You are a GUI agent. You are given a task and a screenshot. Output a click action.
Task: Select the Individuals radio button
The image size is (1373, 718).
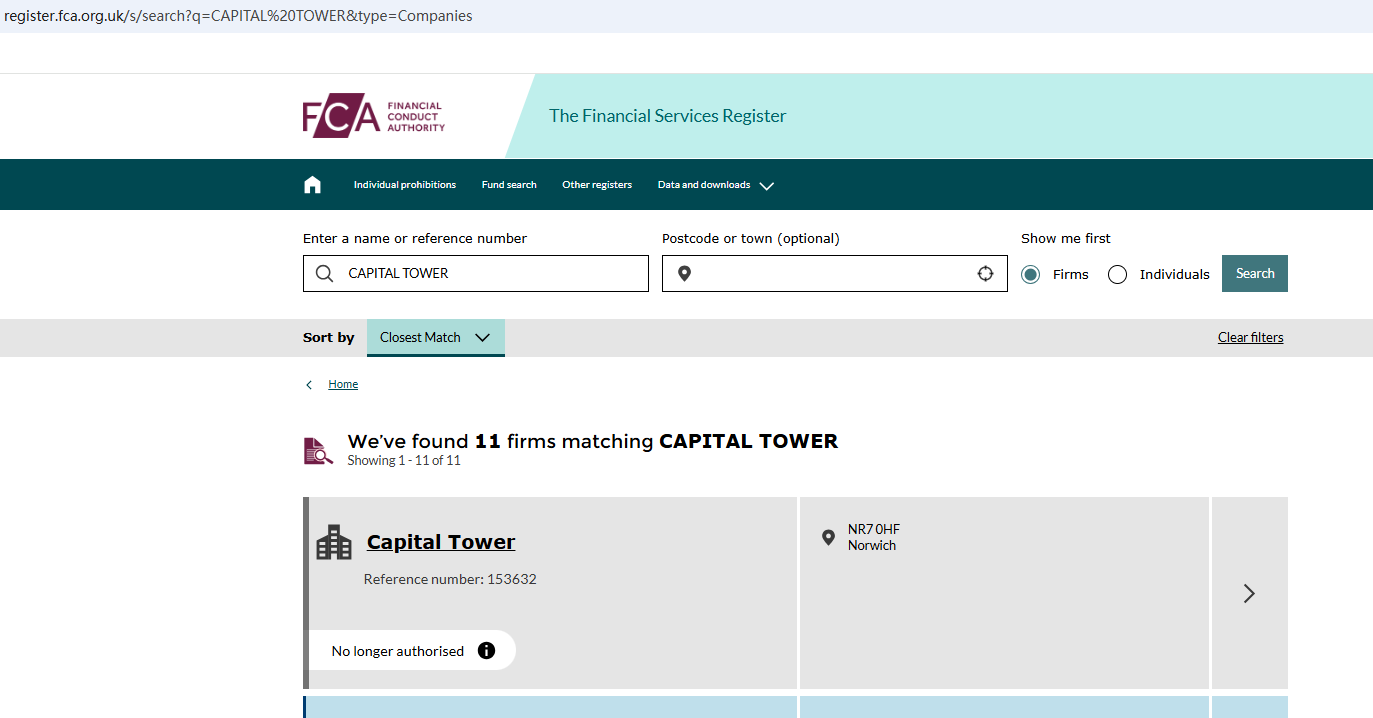pyautogui.click(x=1118, y=275)
